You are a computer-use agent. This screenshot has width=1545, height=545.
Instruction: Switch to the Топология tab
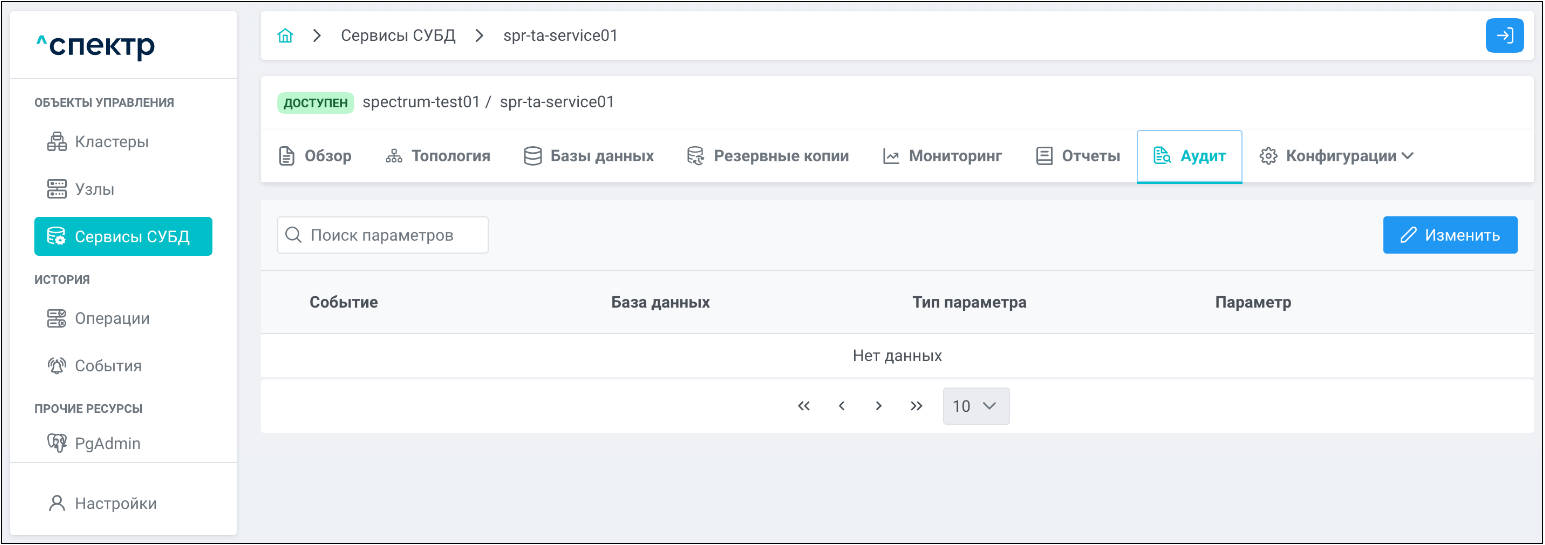[438, 156]
